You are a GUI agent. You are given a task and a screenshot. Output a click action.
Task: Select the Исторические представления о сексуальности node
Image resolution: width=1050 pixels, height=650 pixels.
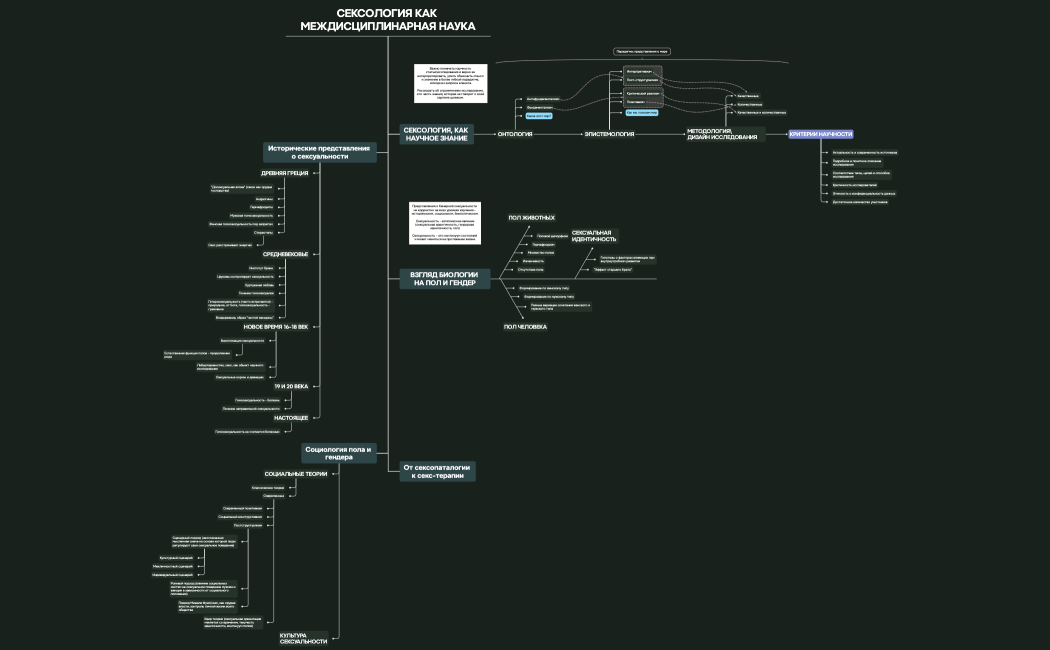[318, 153]
